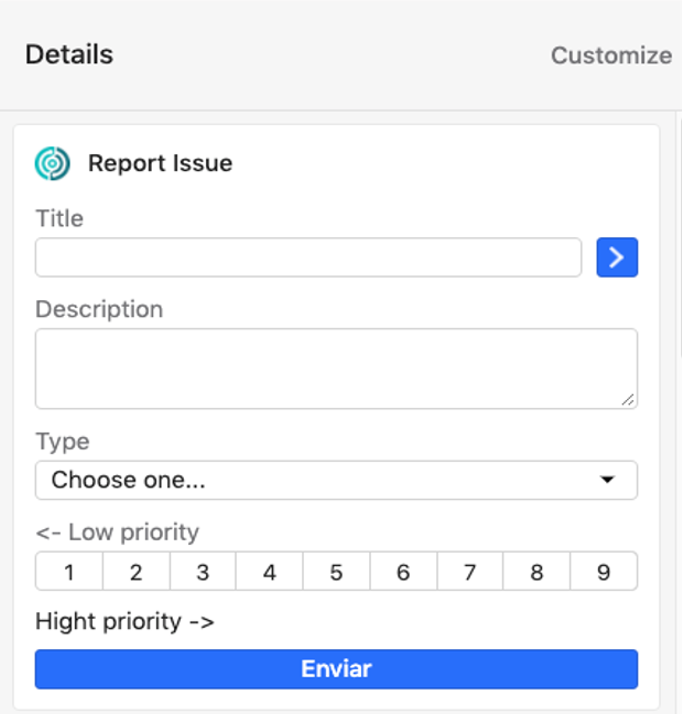Choose priority level 5

(x=336, y=572)
